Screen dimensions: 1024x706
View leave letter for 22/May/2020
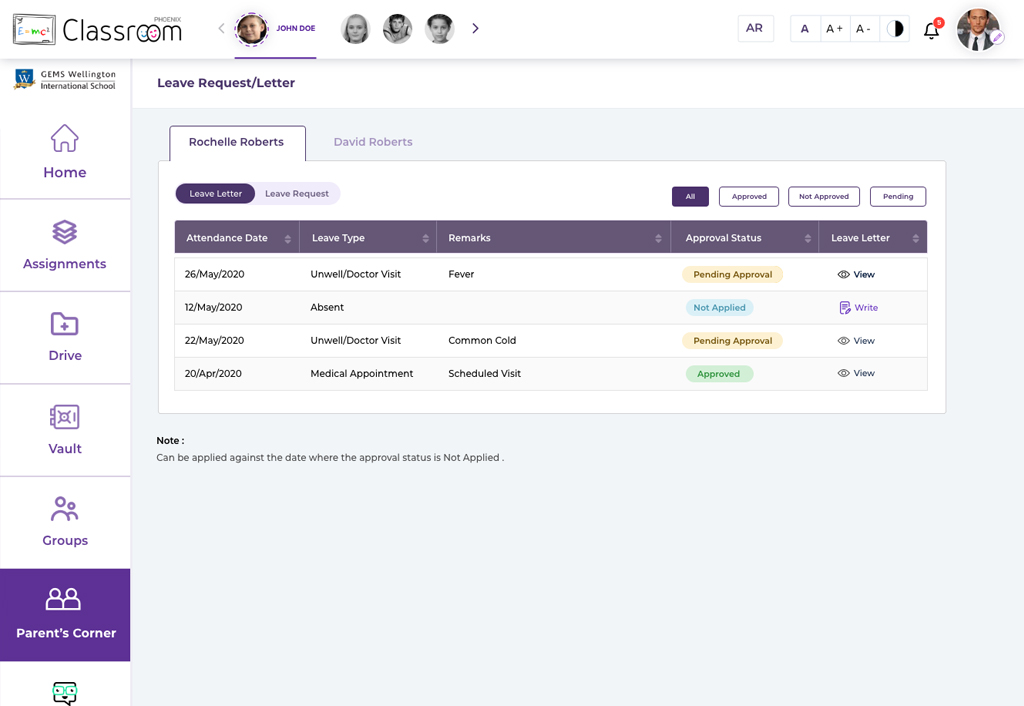(856, 341)
